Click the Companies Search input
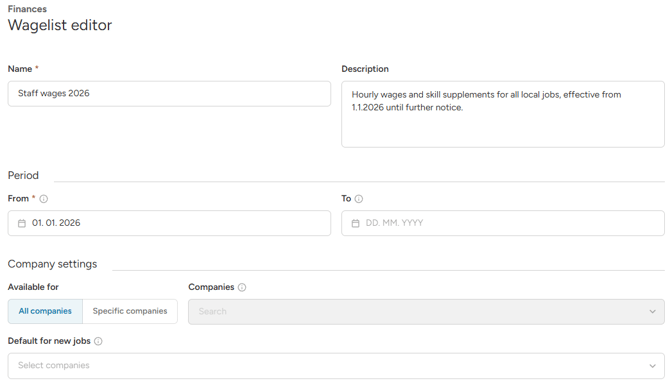 pos(426,311)
